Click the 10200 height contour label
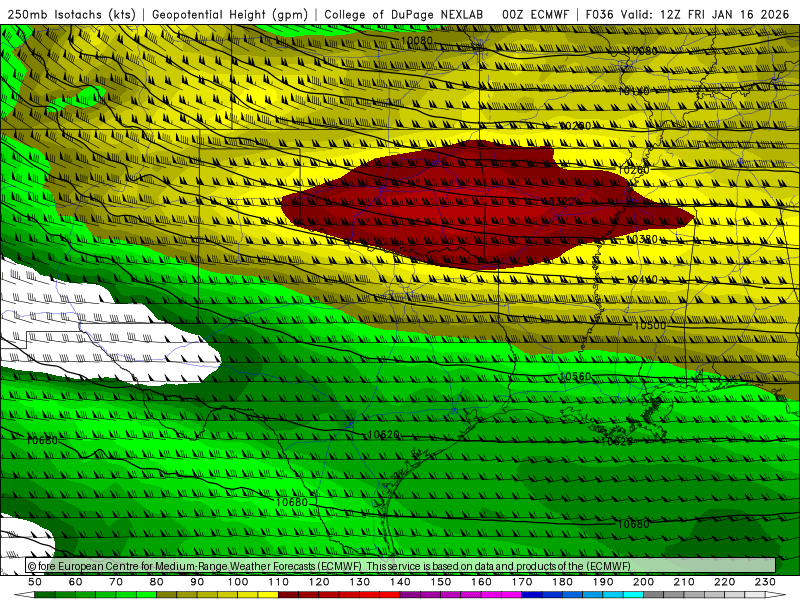Screen dimensions: 800x600 575,126
